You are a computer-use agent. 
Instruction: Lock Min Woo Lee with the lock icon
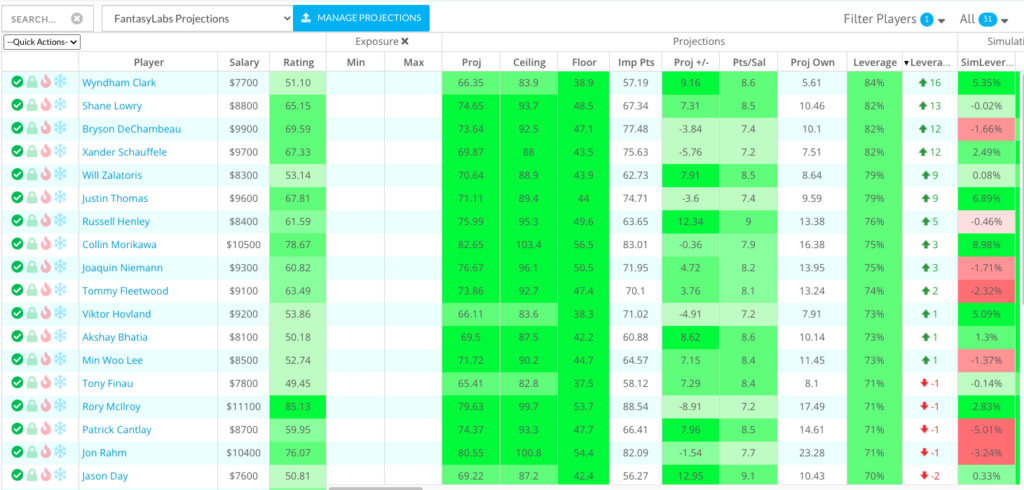coord(31,360)
